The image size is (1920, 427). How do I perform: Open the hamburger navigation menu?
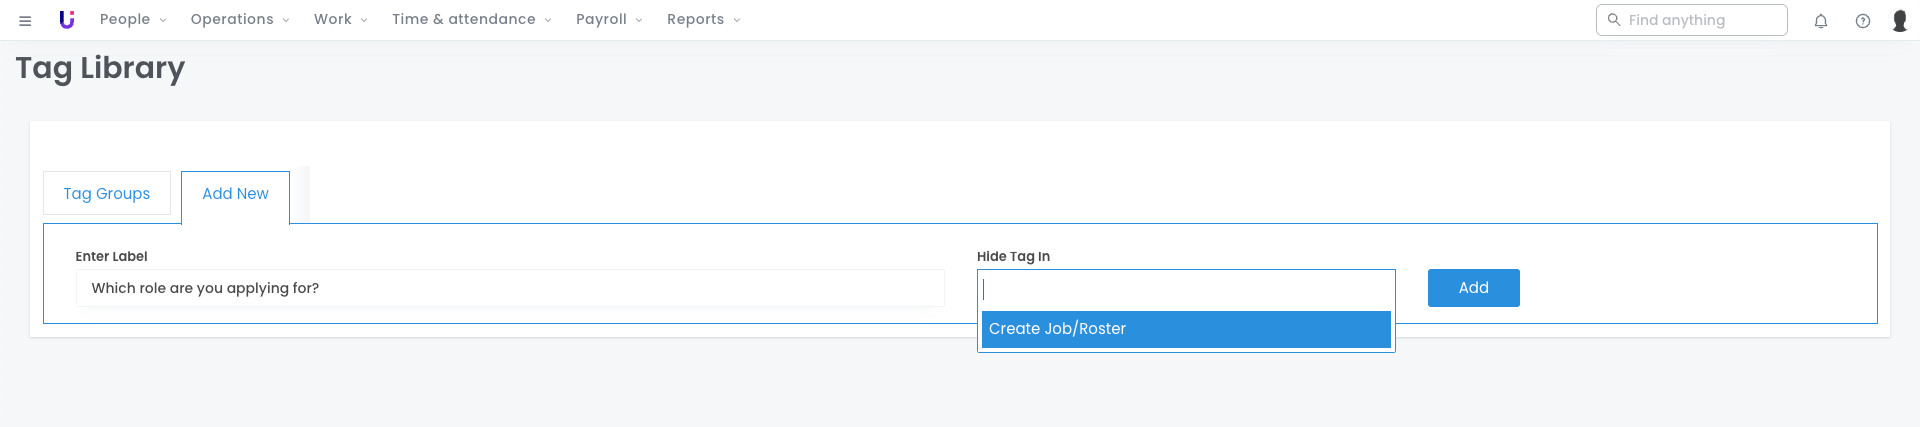tap(25, 20)
